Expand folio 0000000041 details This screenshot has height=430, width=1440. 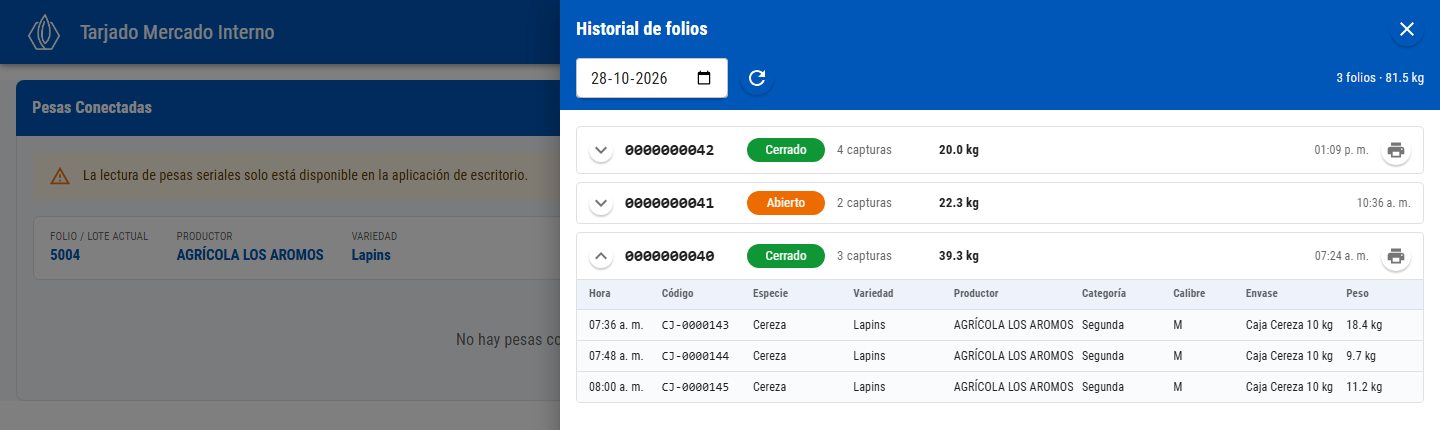601,204
